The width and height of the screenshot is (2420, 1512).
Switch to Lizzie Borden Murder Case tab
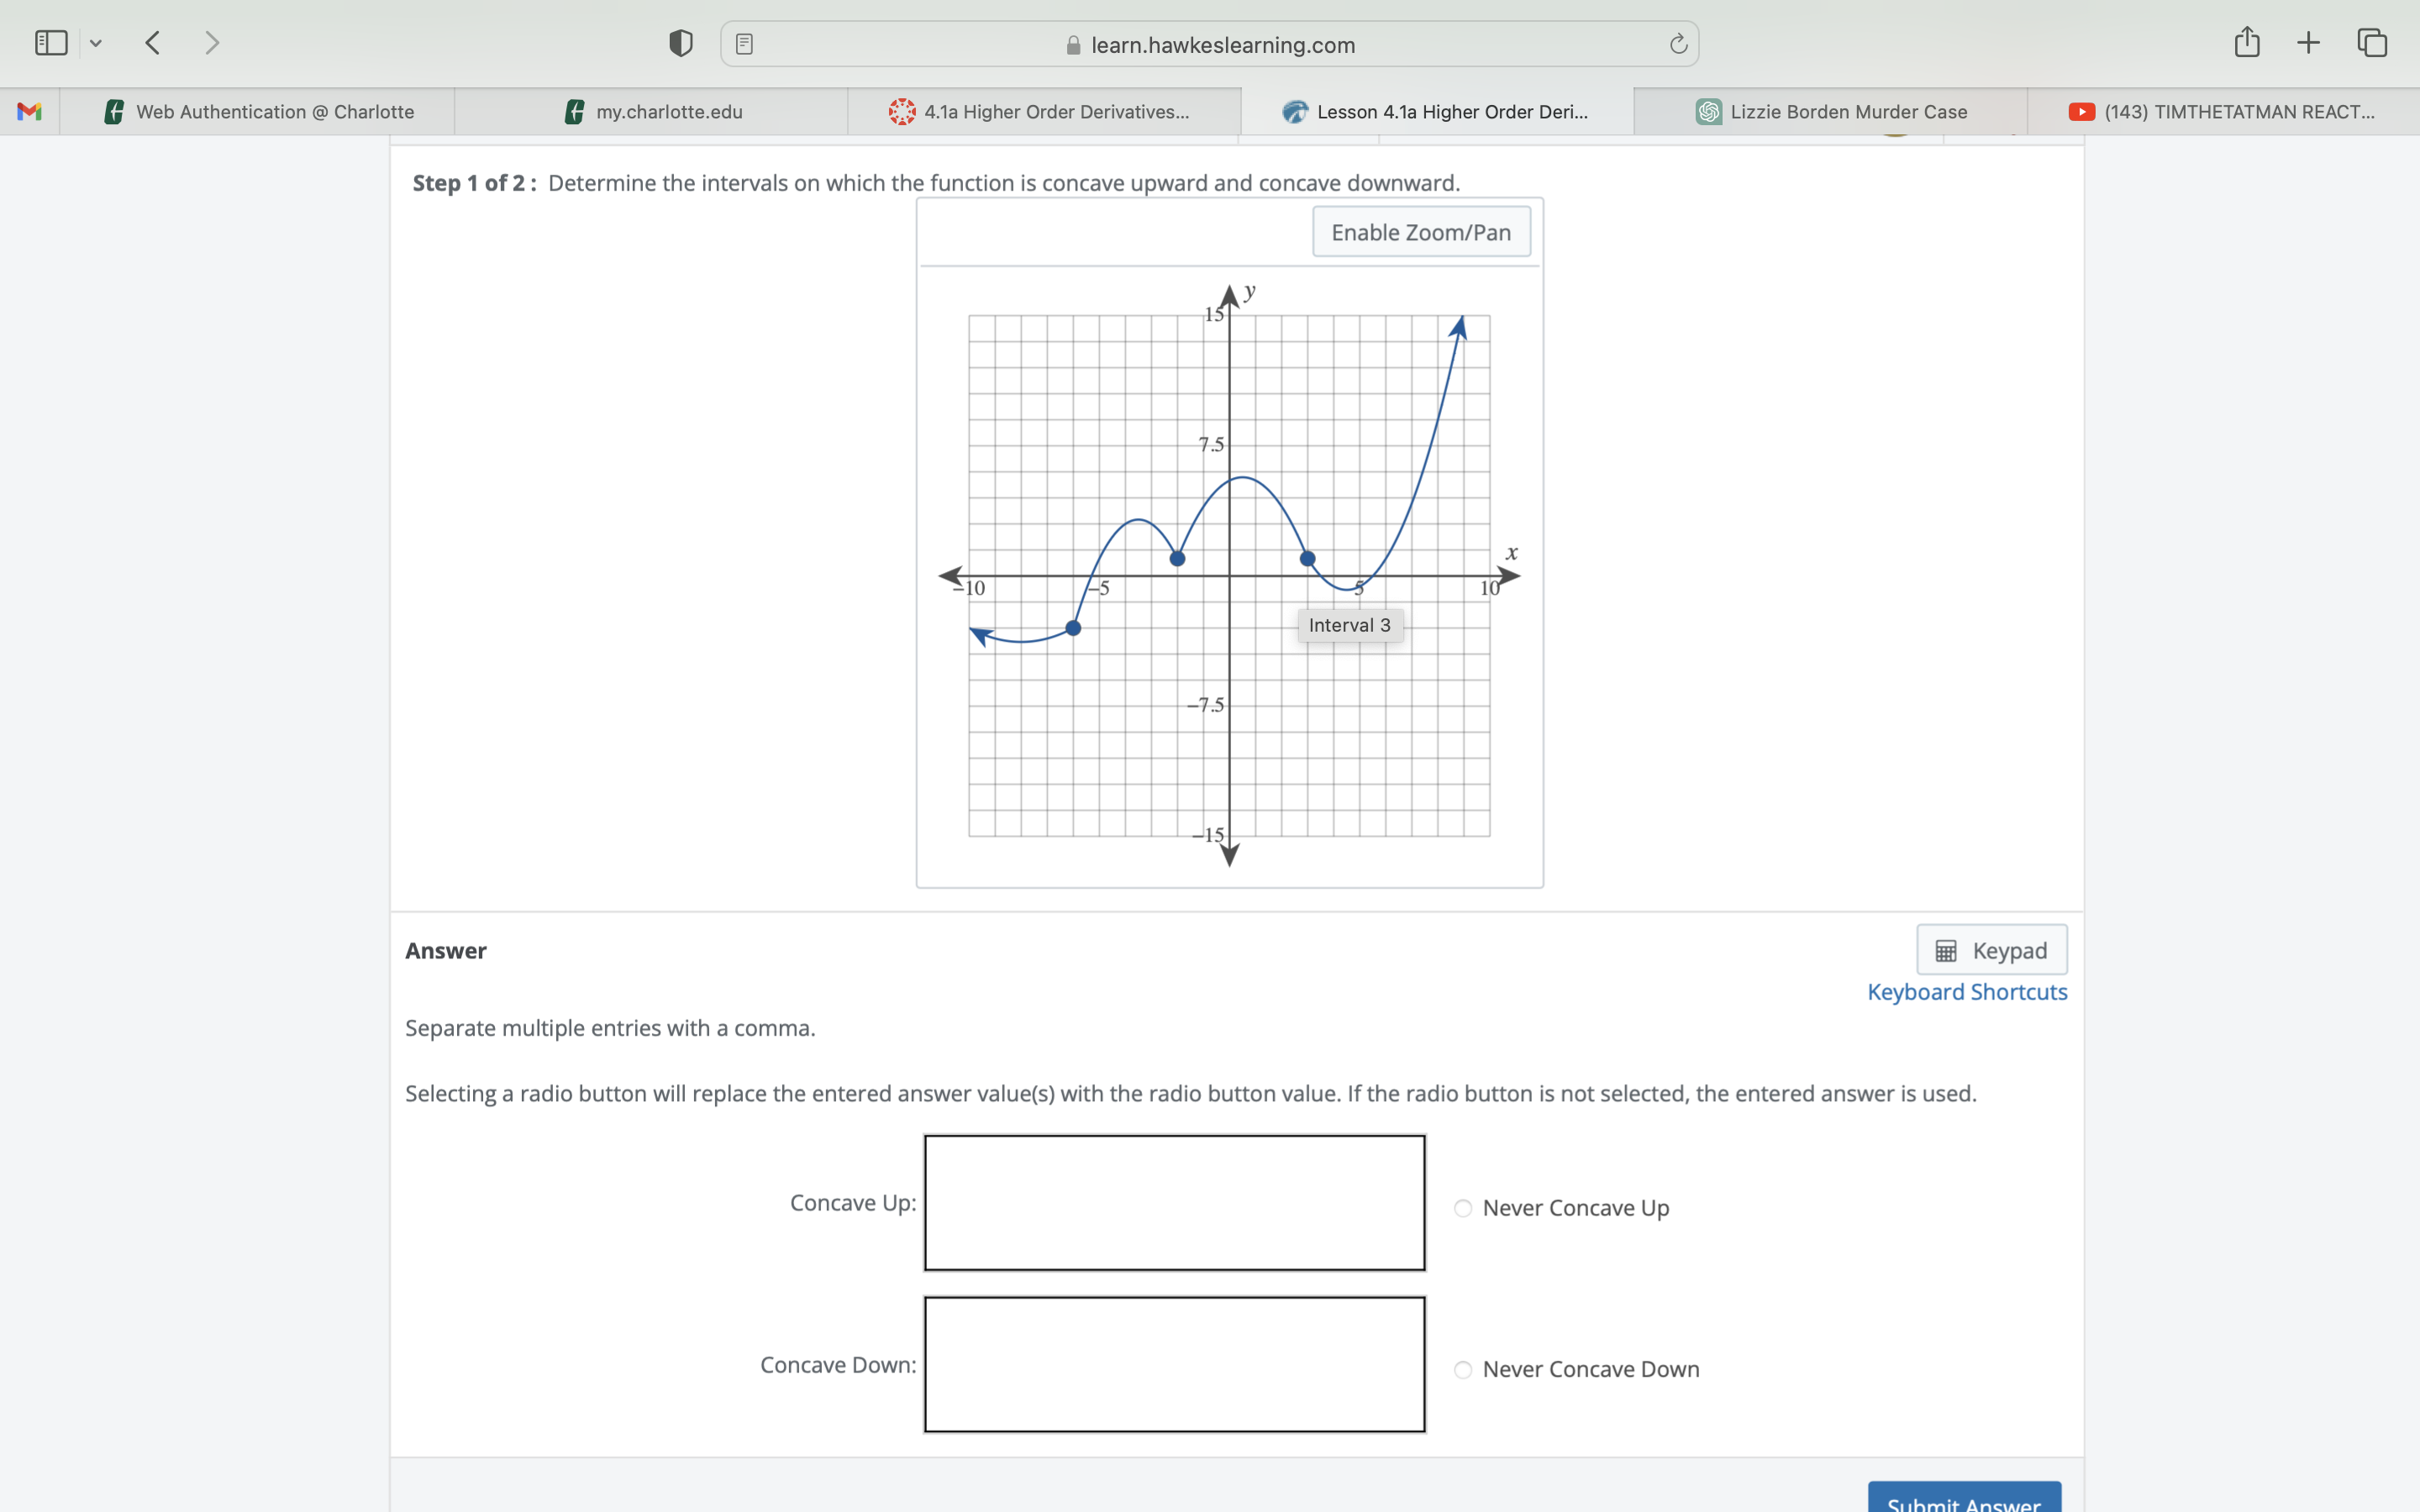(1831, 111)
